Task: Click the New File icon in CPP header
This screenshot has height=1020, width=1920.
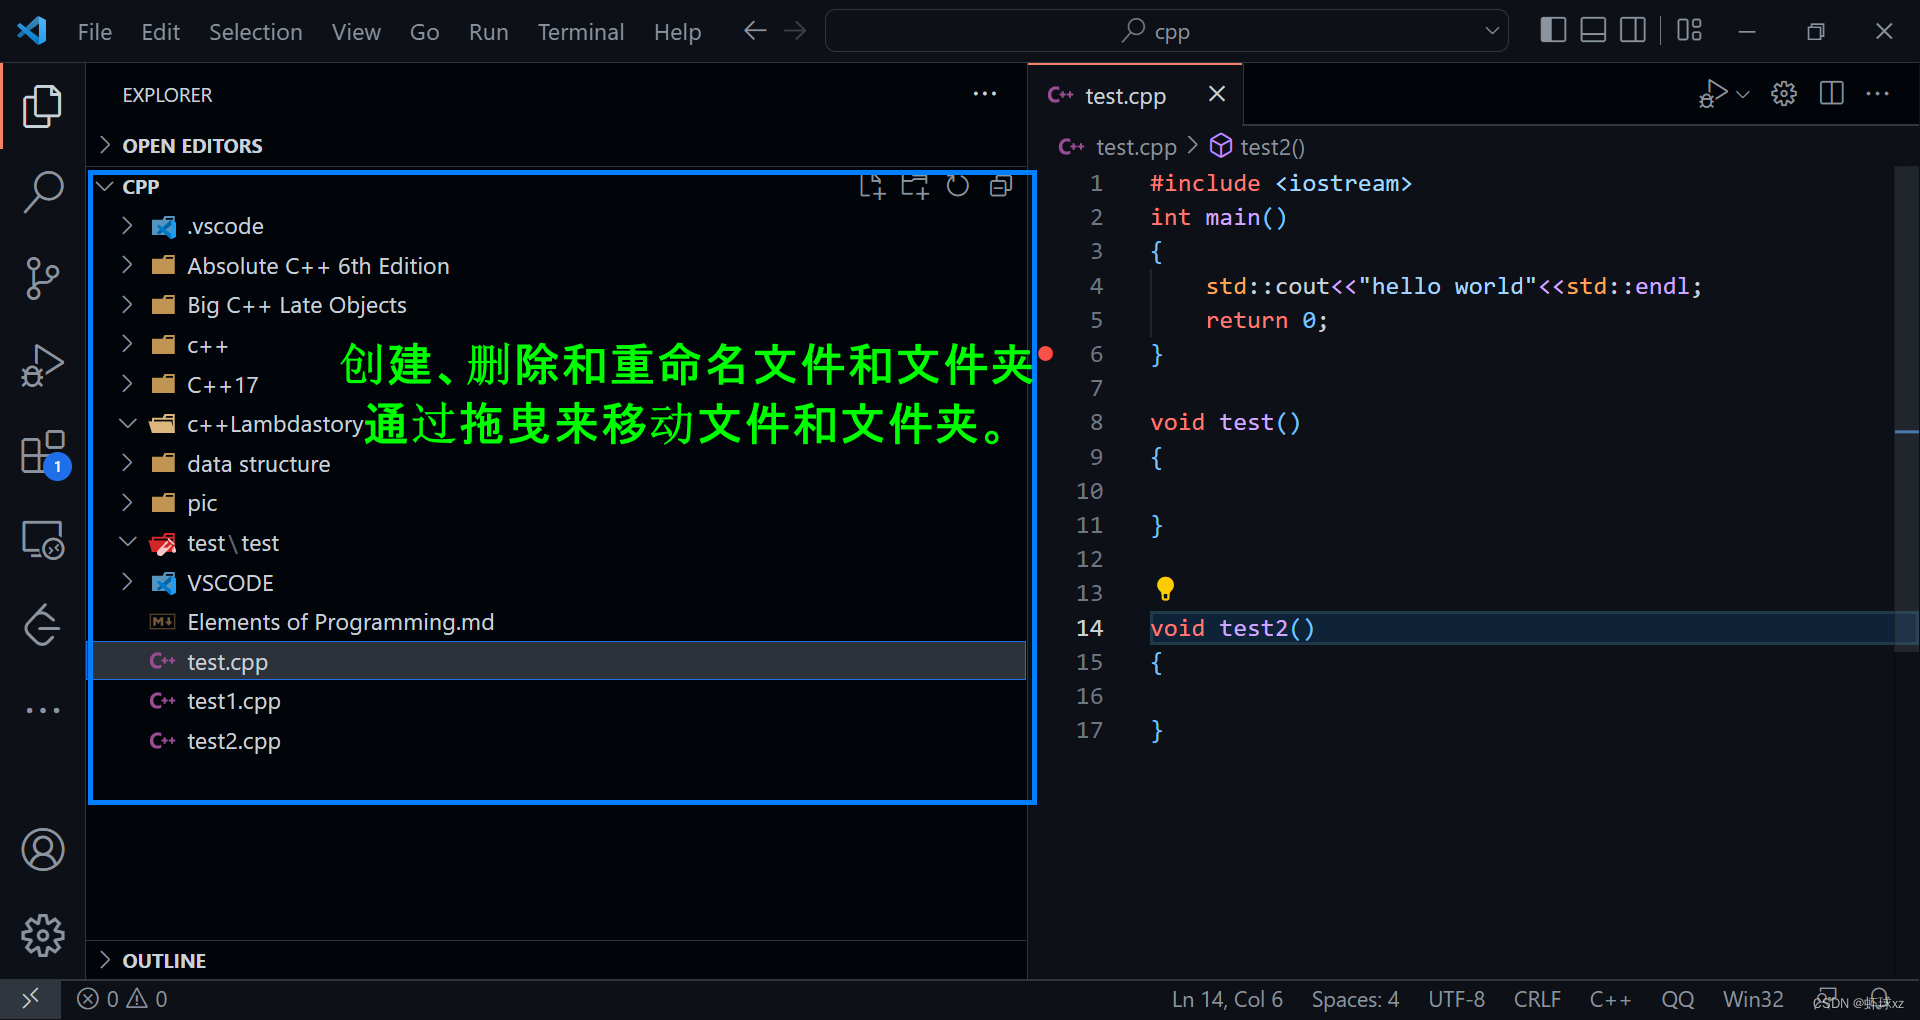Action: point(872,186)
